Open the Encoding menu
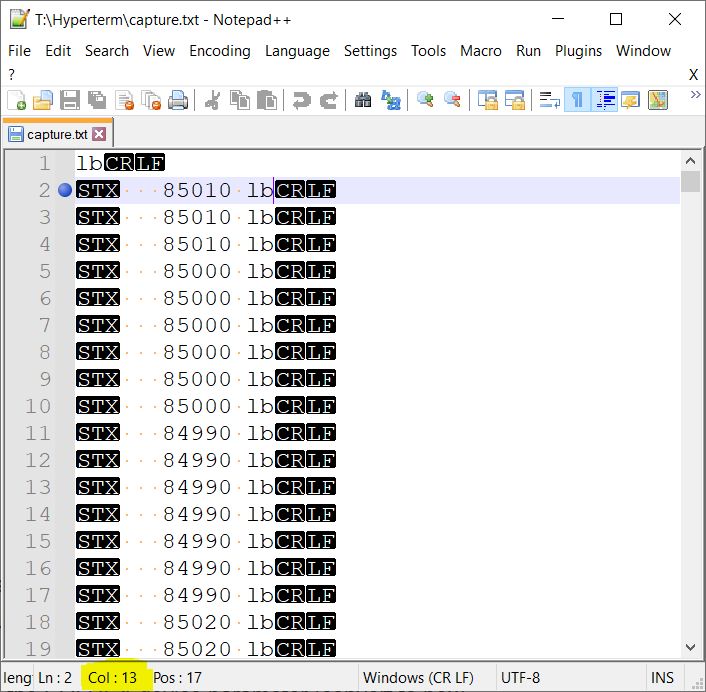 click(x=220, y=51)
